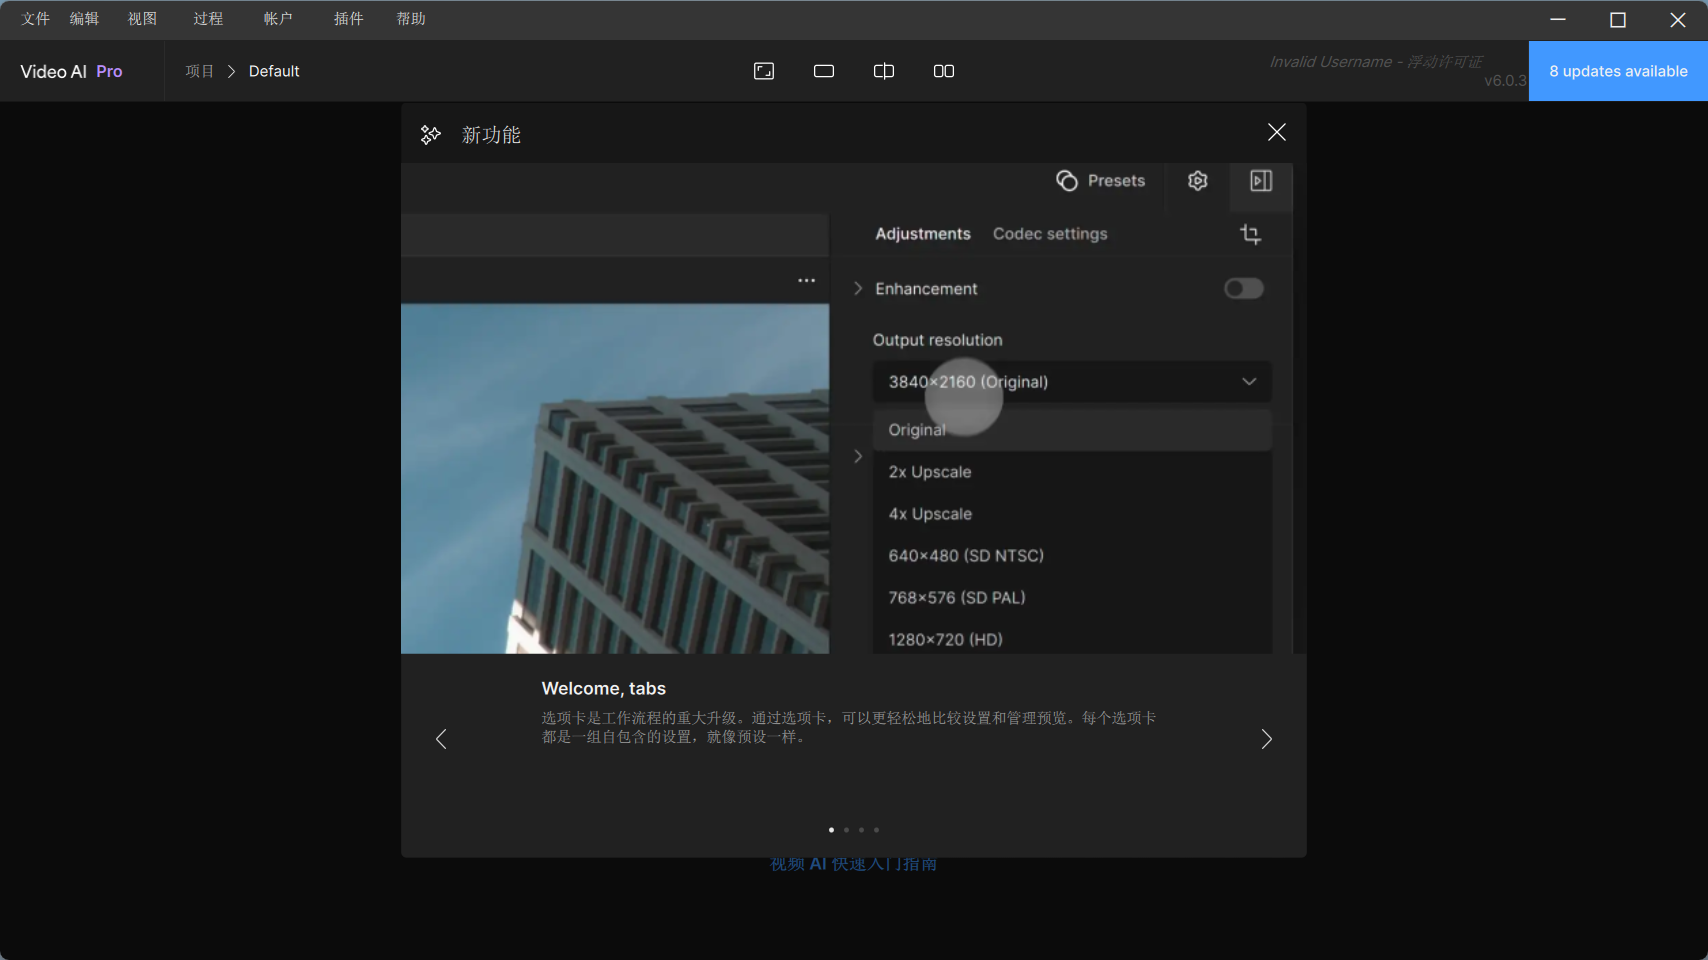Viewport: 1708px width, 960px height.
Task: Click the Default breadcrumb item
Action: click(x=274, y=71)
